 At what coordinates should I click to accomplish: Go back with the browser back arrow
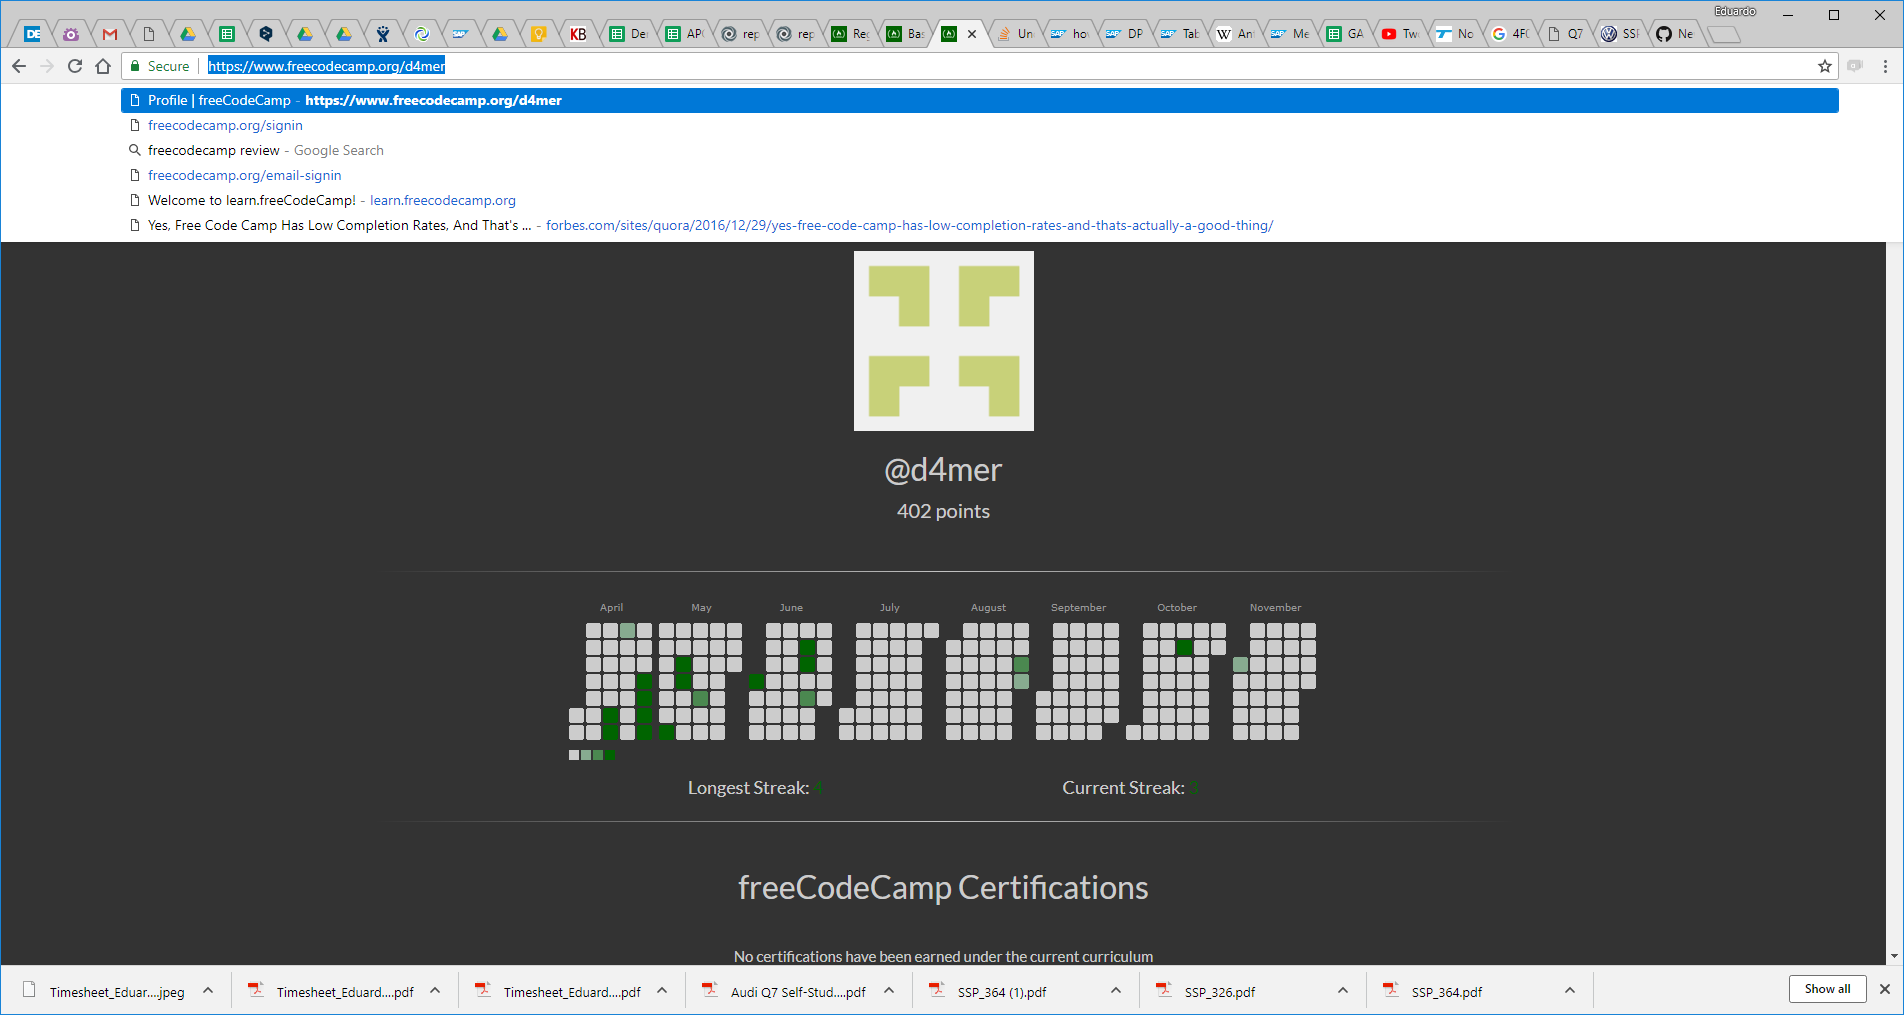click(x=19, y=66)
